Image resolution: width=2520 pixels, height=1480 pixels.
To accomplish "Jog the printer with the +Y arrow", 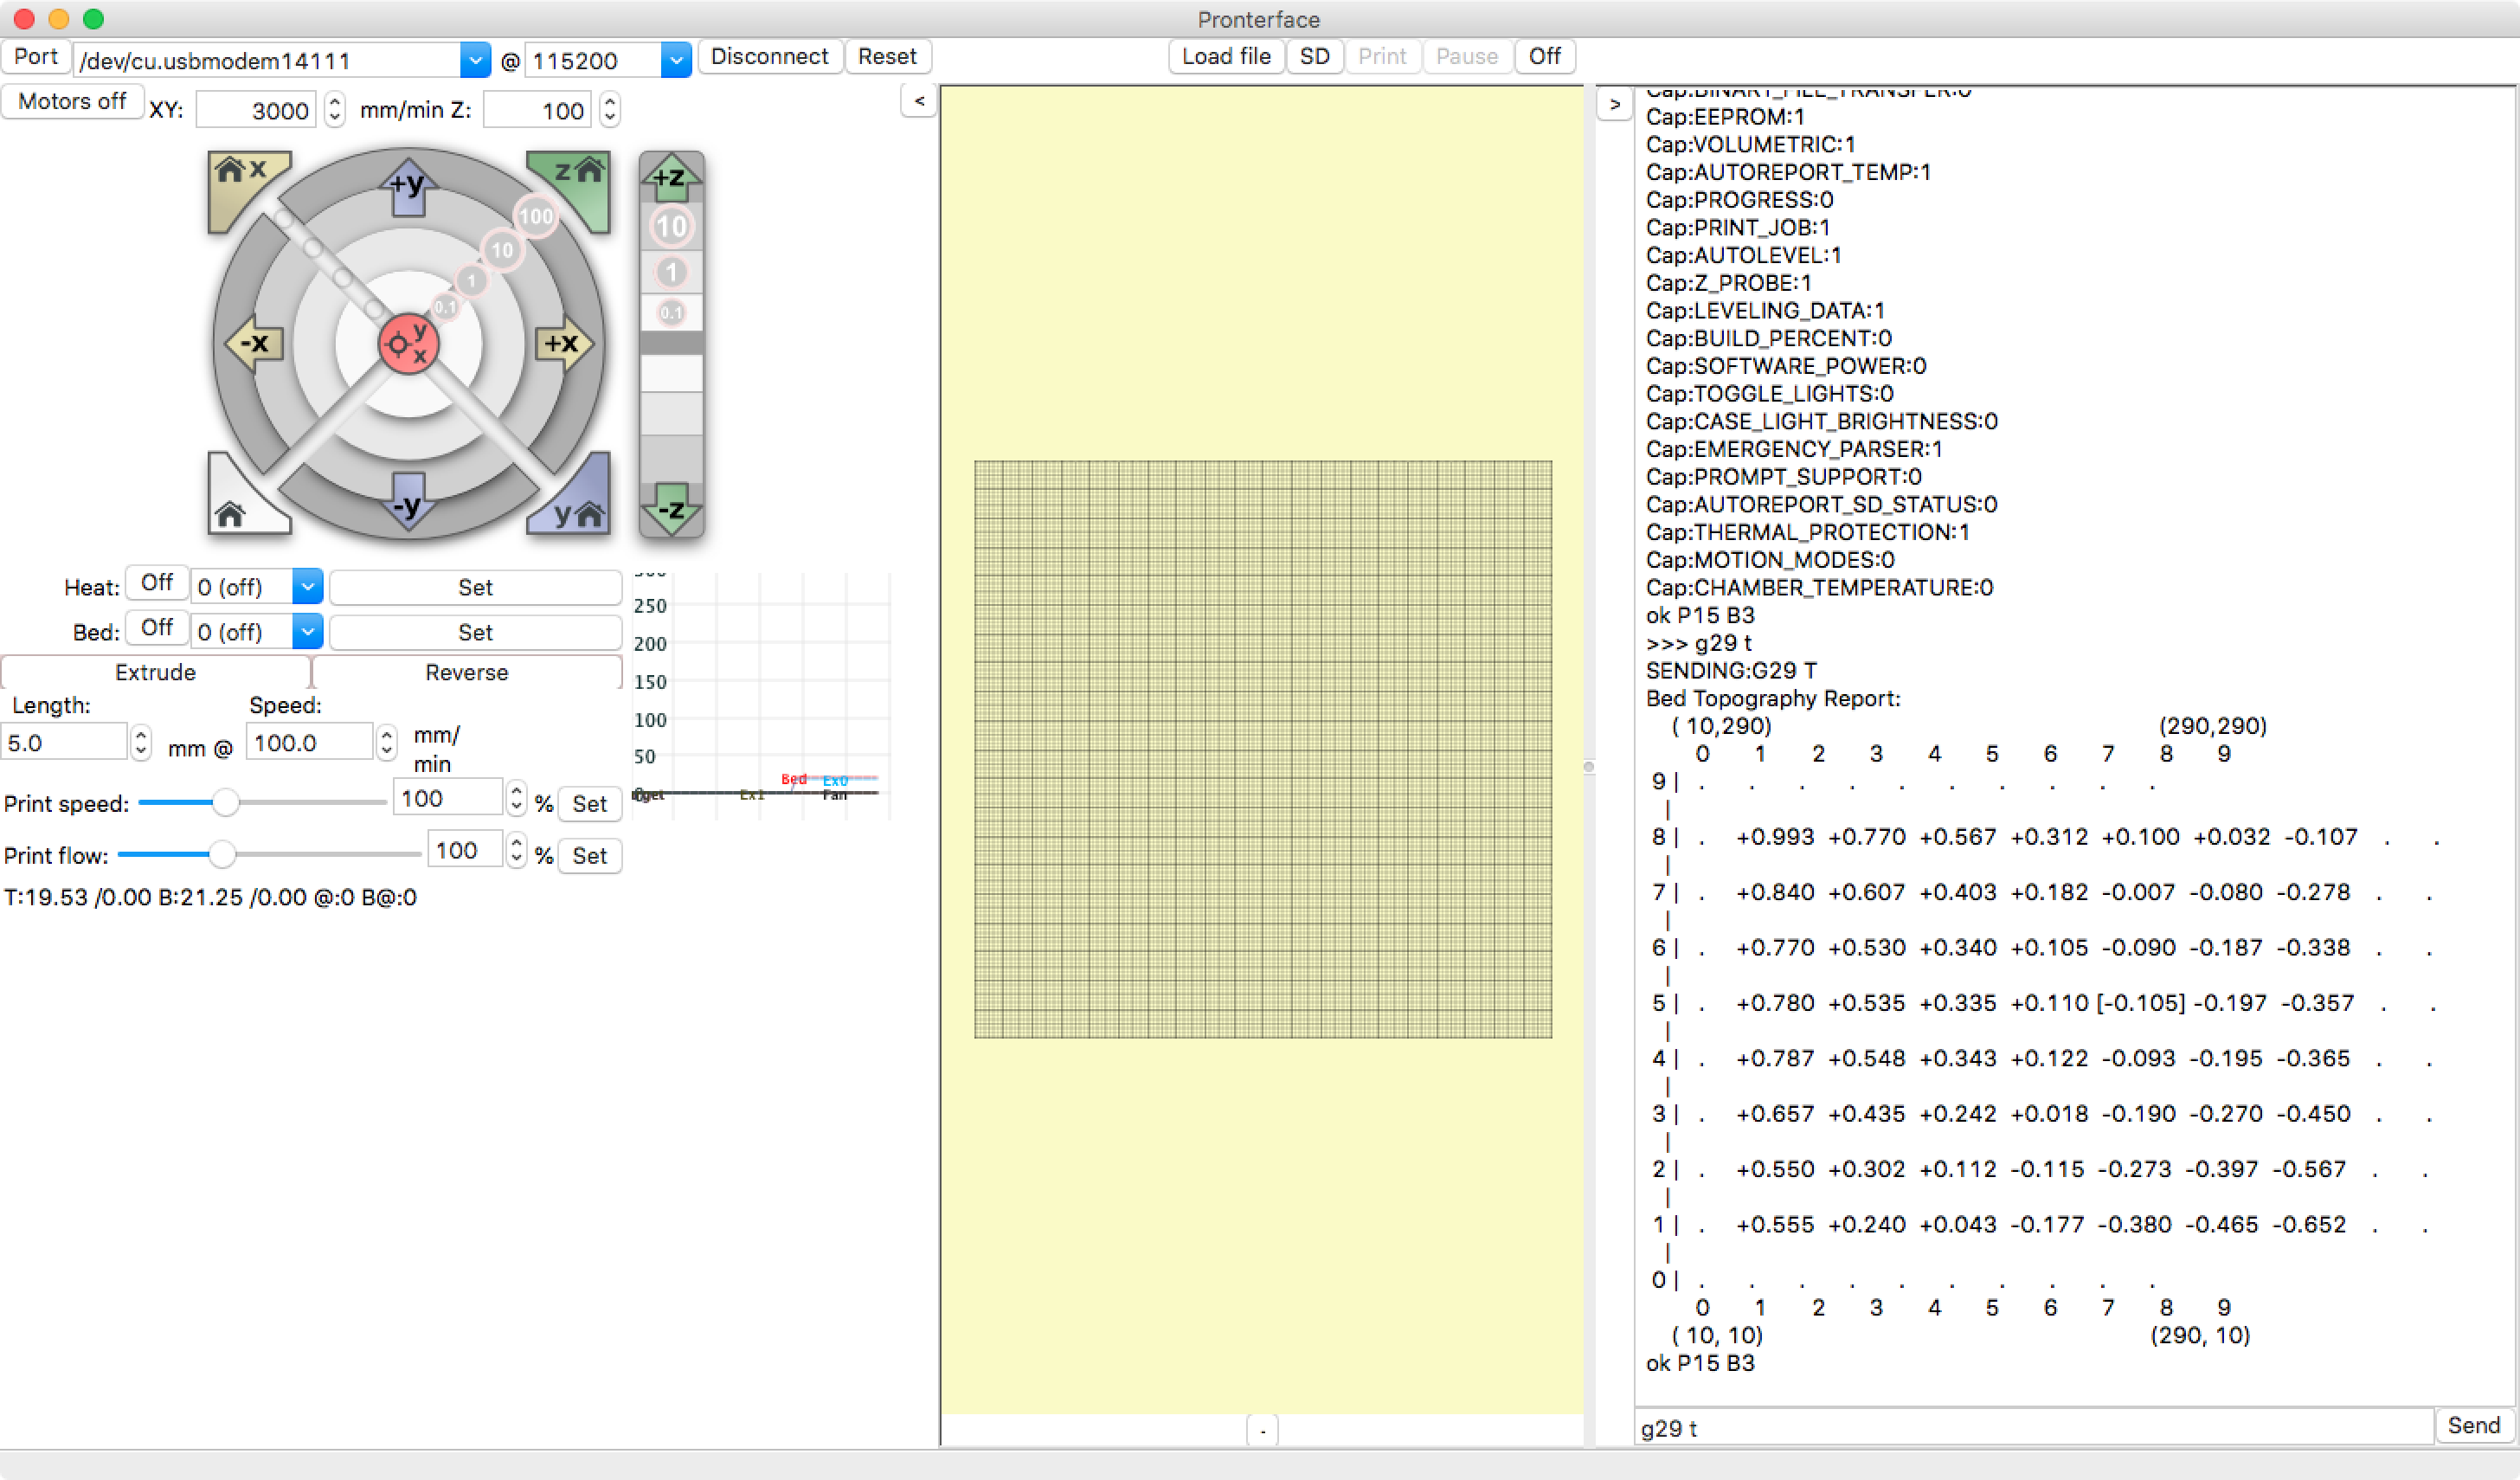I will coord(408,186).
